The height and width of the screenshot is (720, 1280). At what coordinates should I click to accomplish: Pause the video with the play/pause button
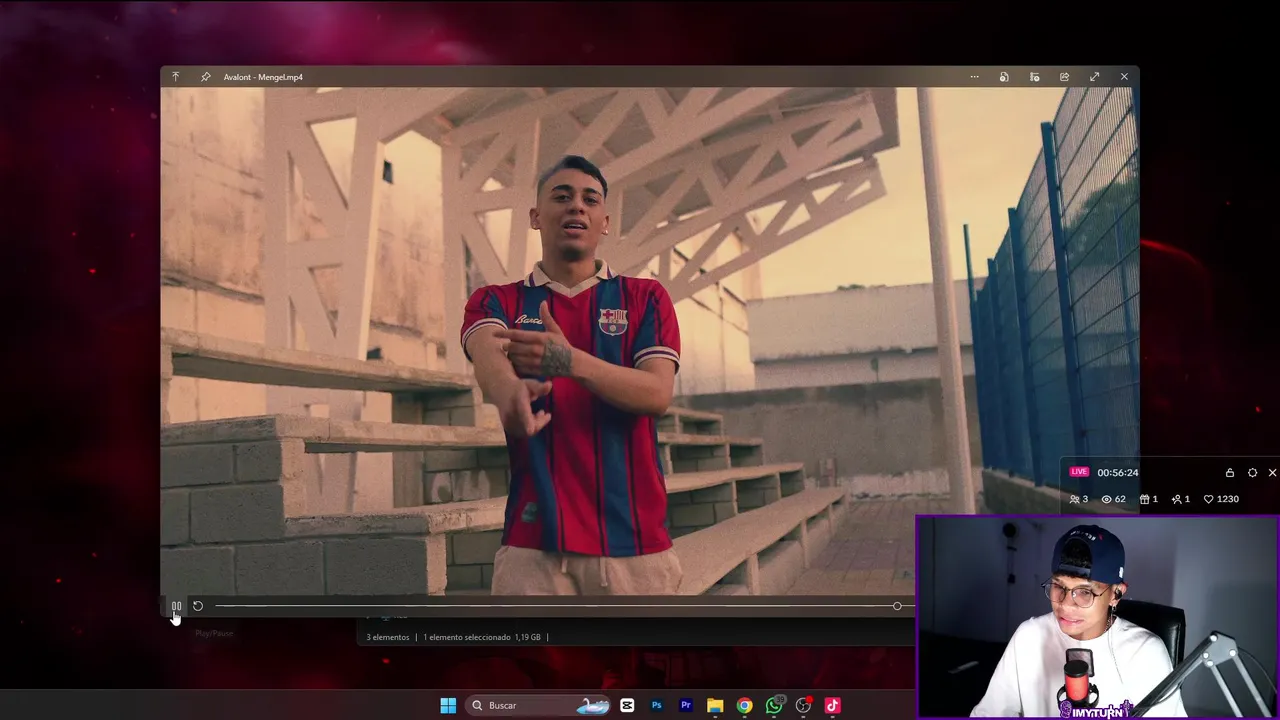pos(176,606)
